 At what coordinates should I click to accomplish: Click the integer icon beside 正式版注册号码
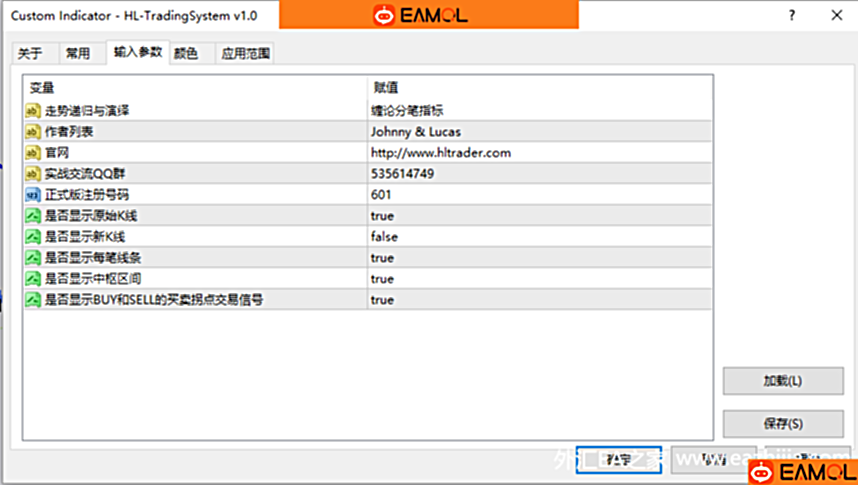pyautogui.click(x=32, y=195)
